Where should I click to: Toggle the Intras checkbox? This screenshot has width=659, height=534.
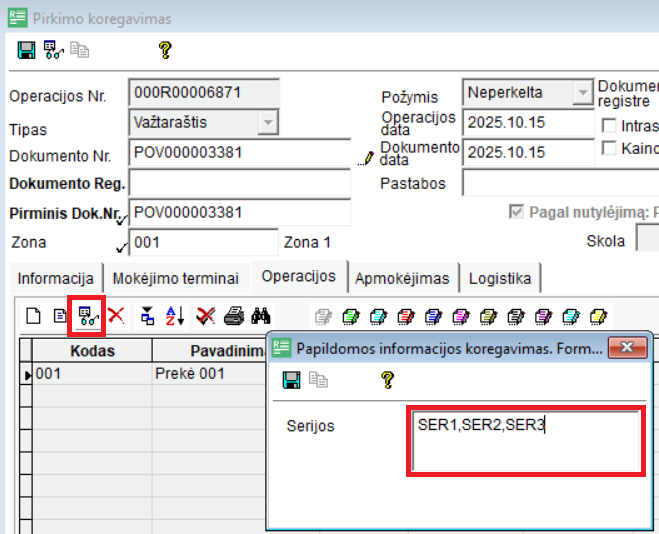pyautogui.click(x=609, y=125)
